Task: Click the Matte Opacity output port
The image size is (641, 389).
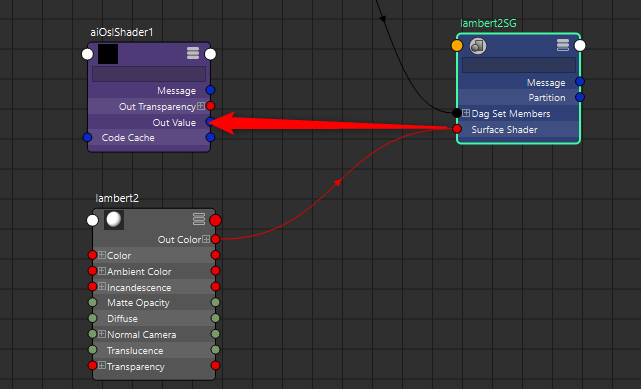Action: pyautogui.click(x=215, y=302)
